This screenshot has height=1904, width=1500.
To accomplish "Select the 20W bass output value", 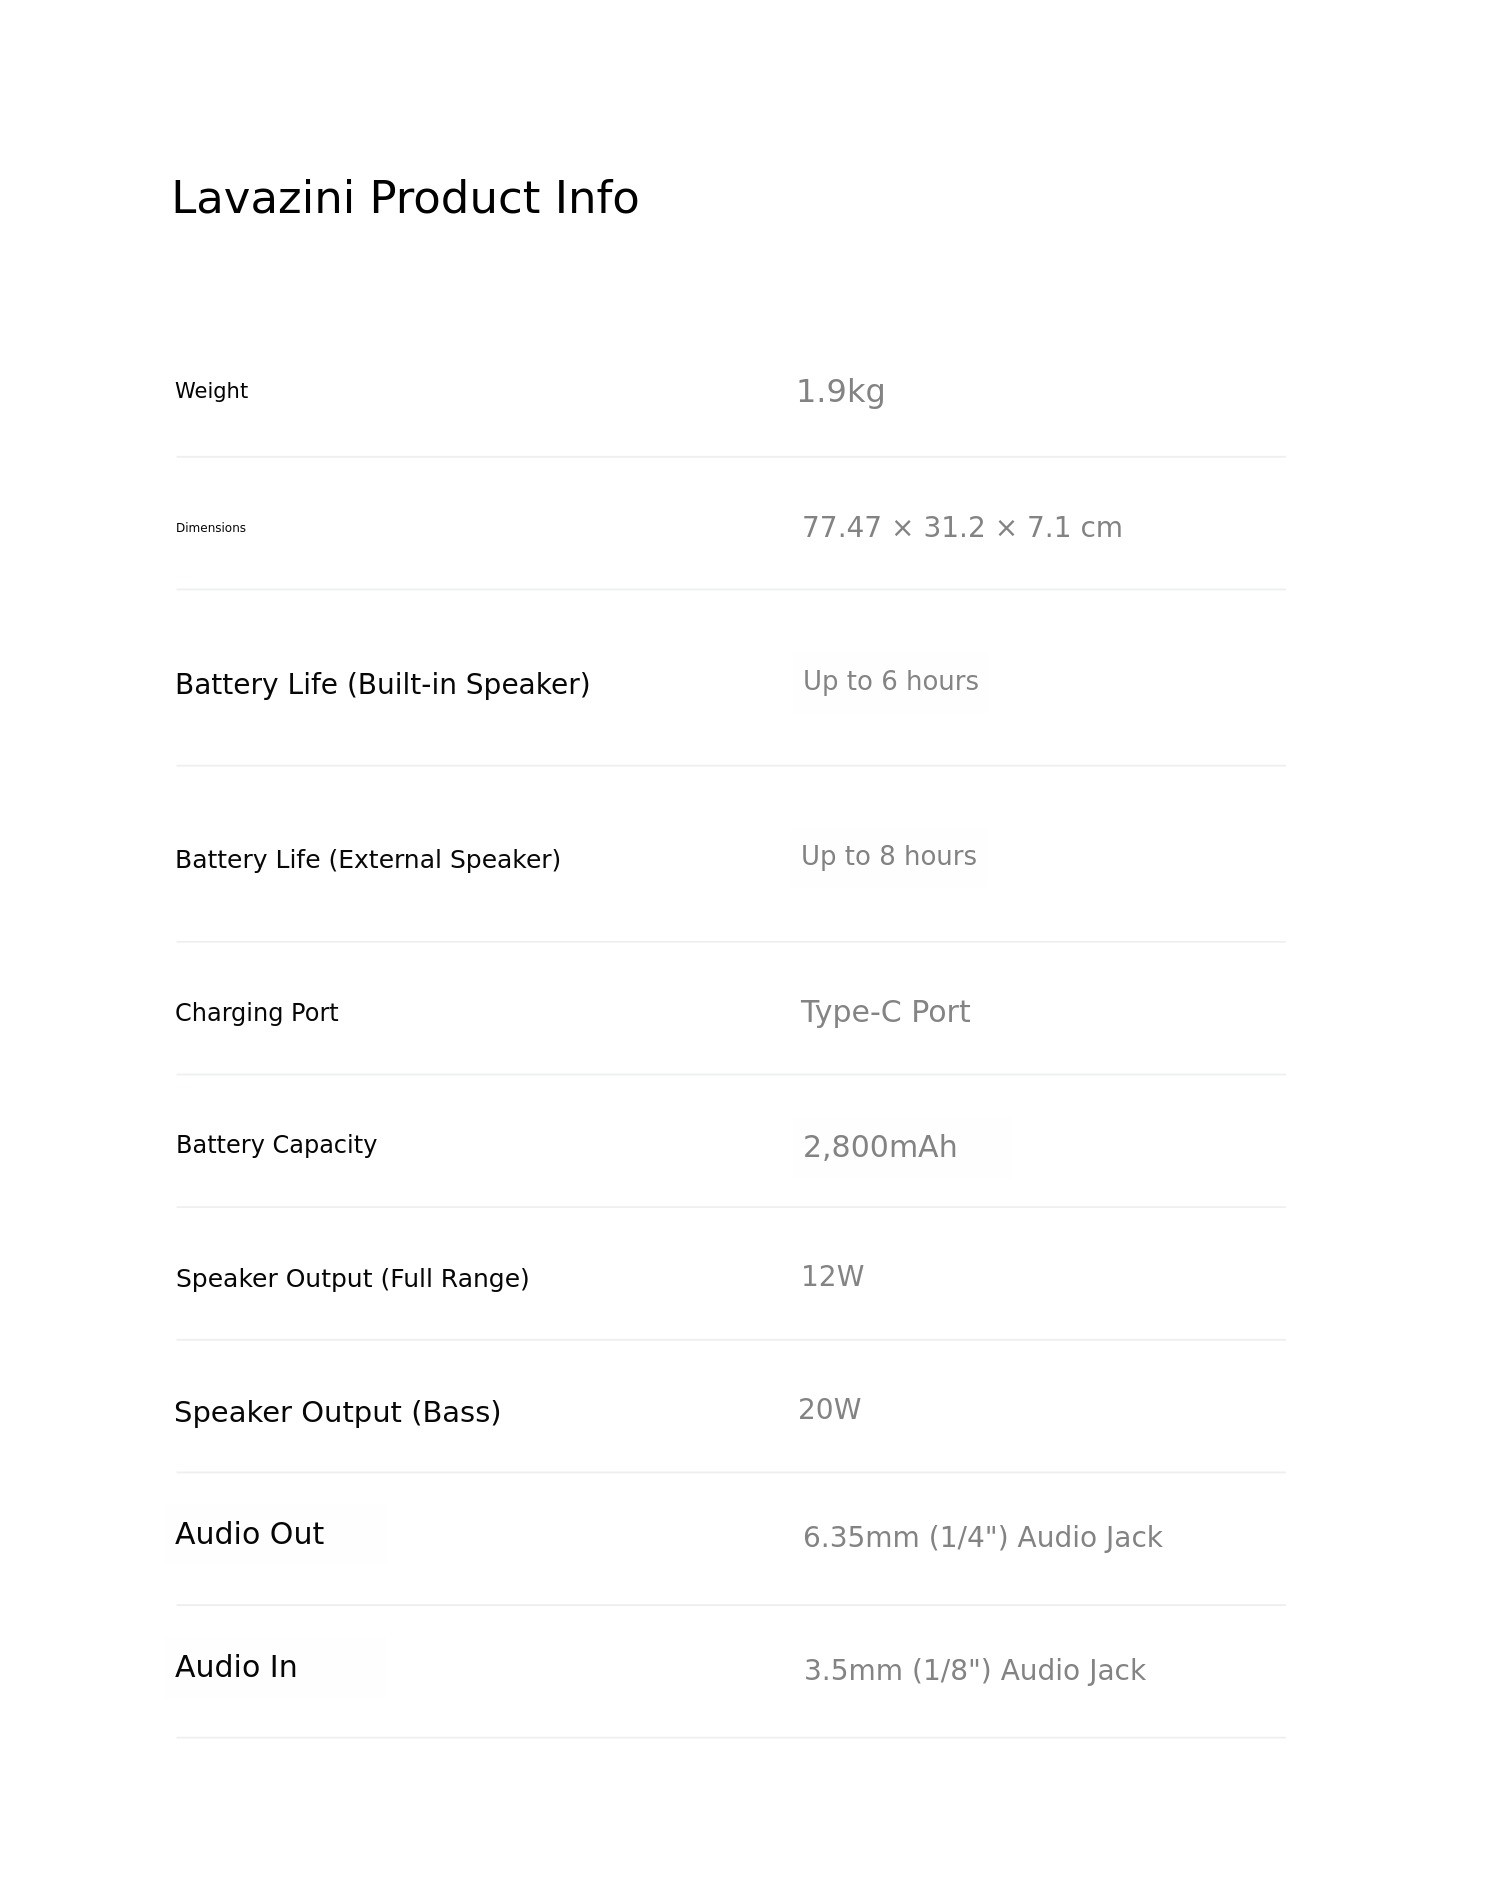I will [829, 1410].
